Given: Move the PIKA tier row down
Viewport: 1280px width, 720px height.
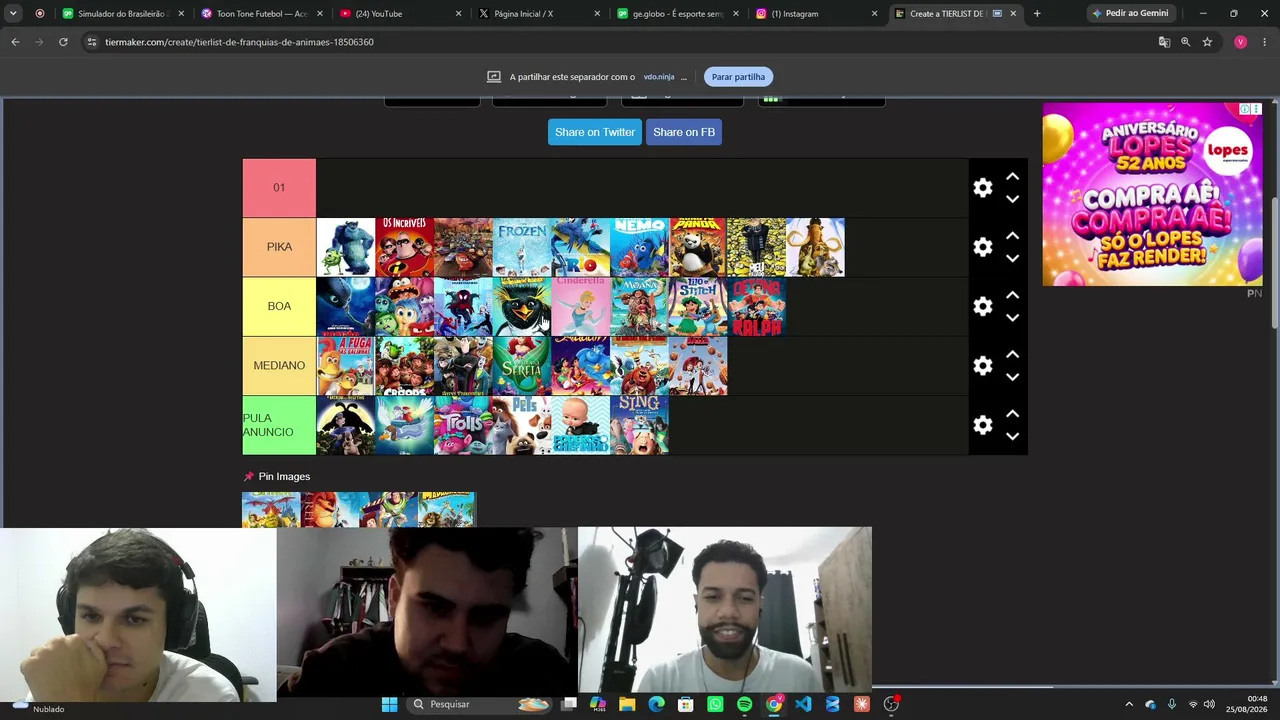Looking at the screenshot, I should coord(1012,258).
